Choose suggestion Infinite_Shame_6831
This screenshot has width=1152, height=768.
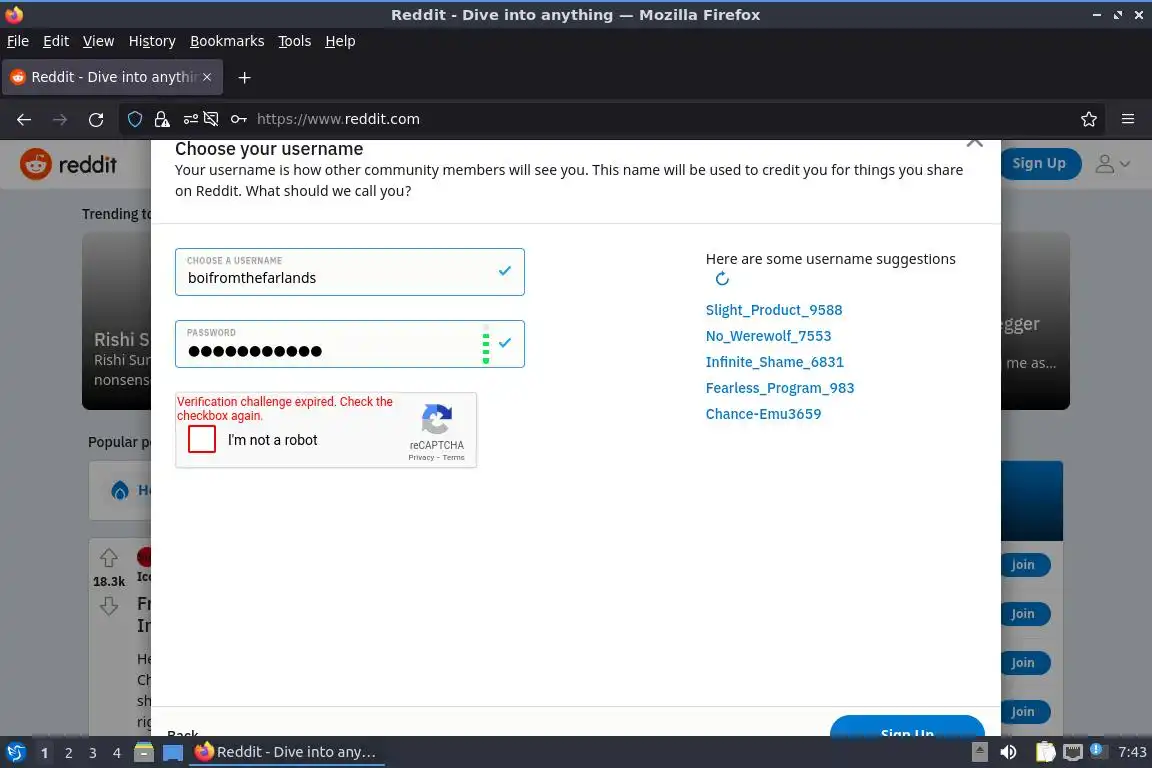[x=774, y=362]
